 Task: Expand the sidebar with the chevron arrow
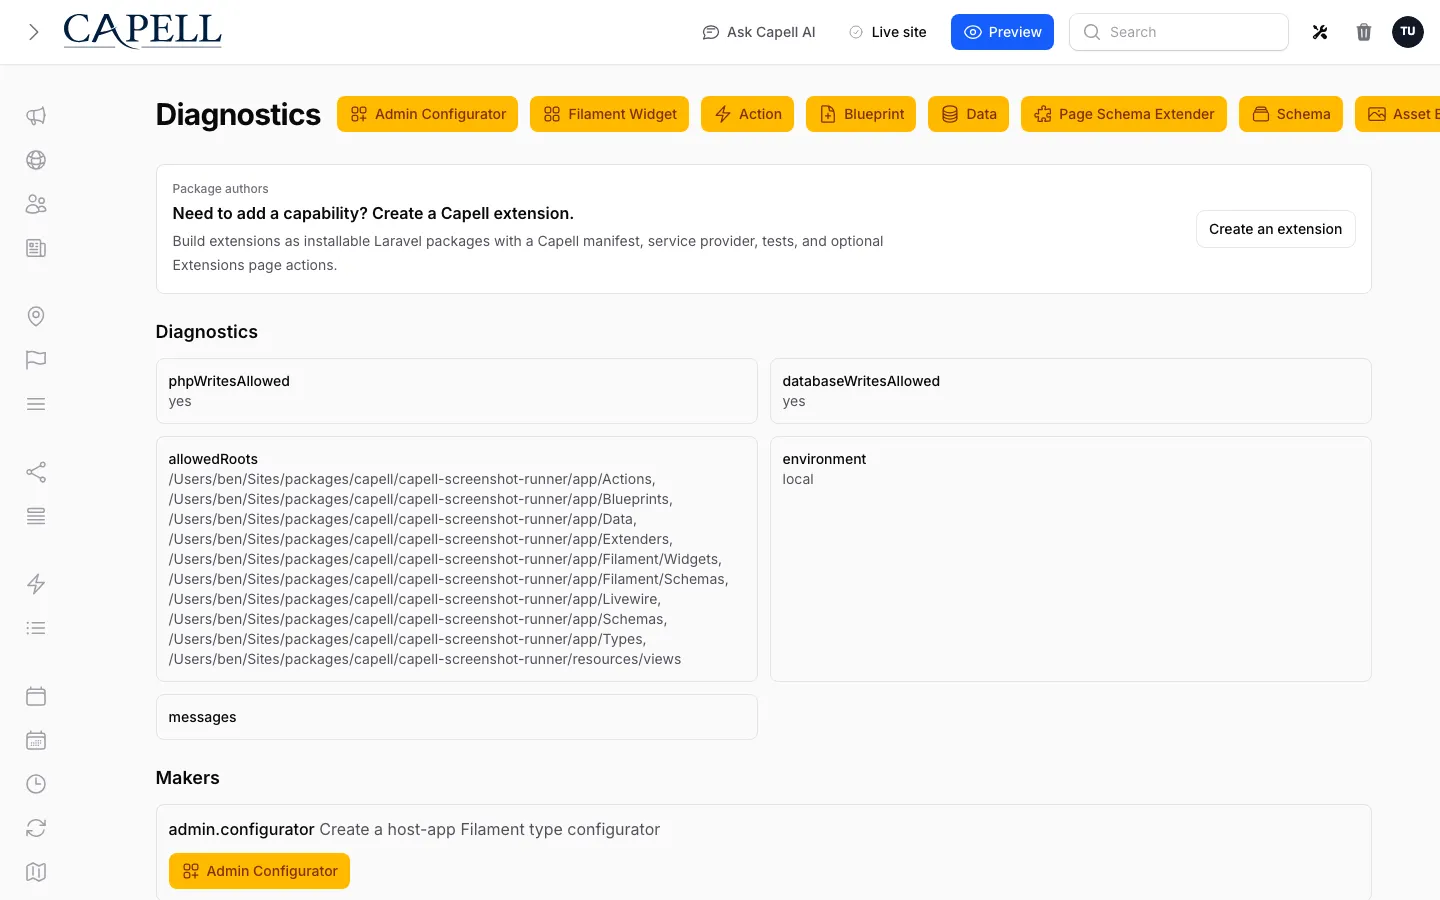34,32
